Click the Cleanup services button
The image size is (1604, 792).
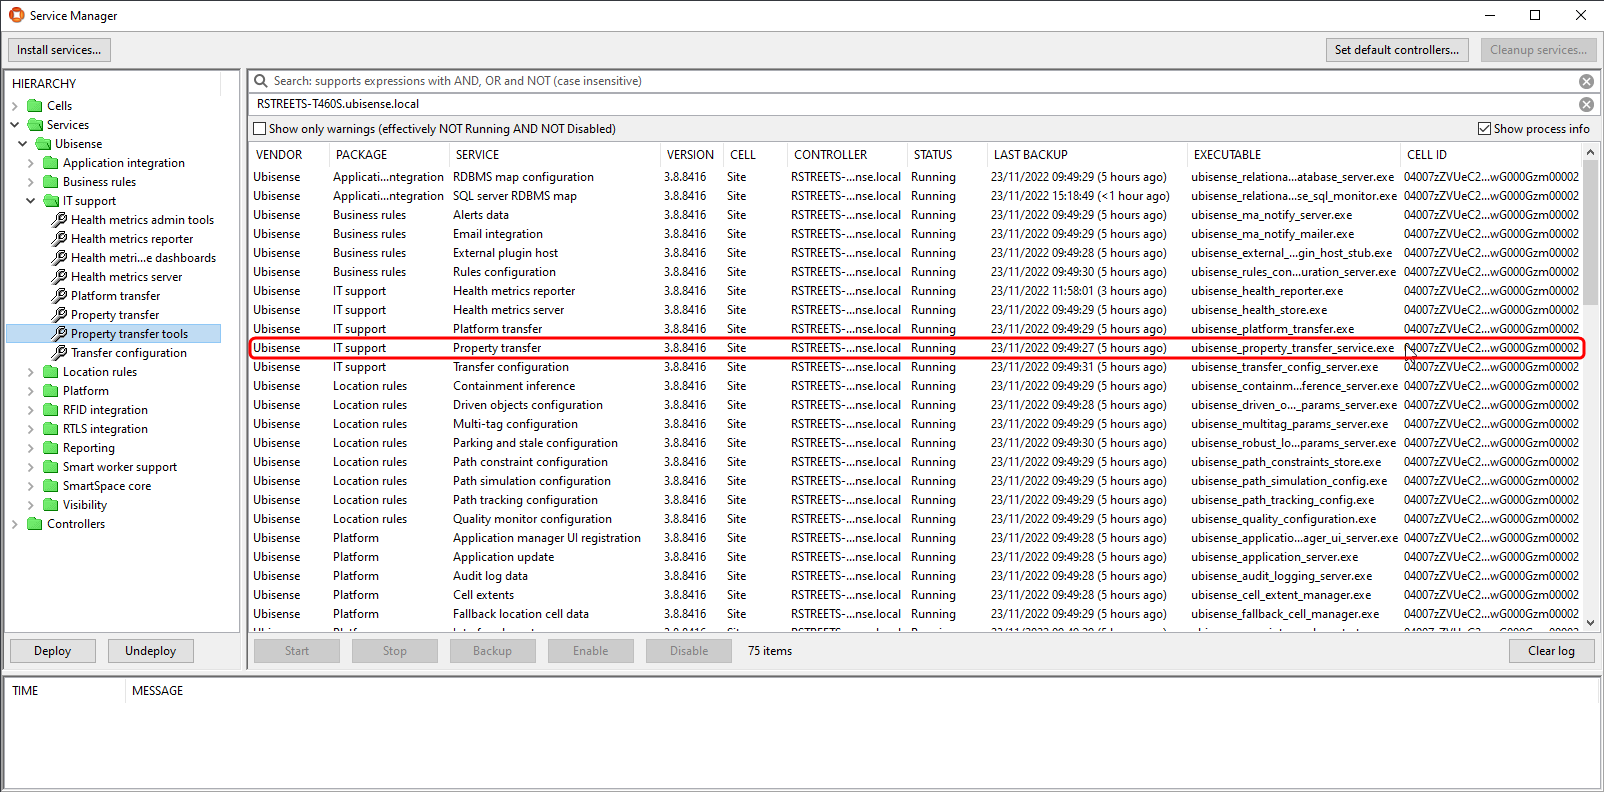pyautogui.click(x=1538, y=50)
